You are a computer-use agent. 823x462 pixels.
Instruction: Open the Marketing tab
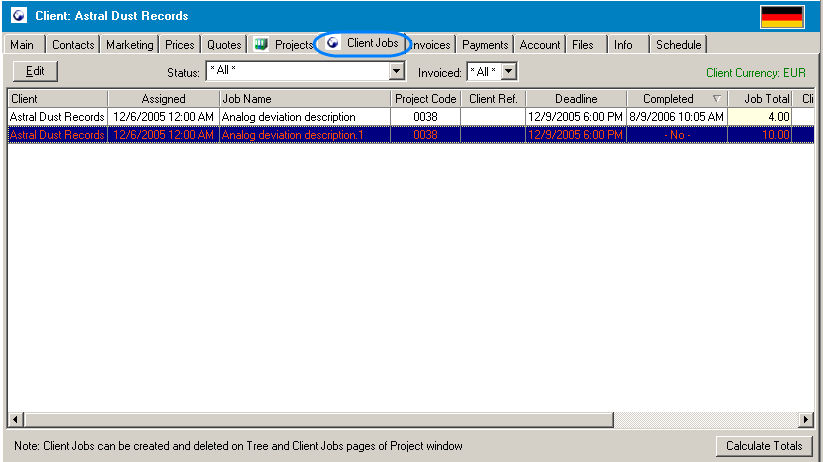tap(130, 45)
